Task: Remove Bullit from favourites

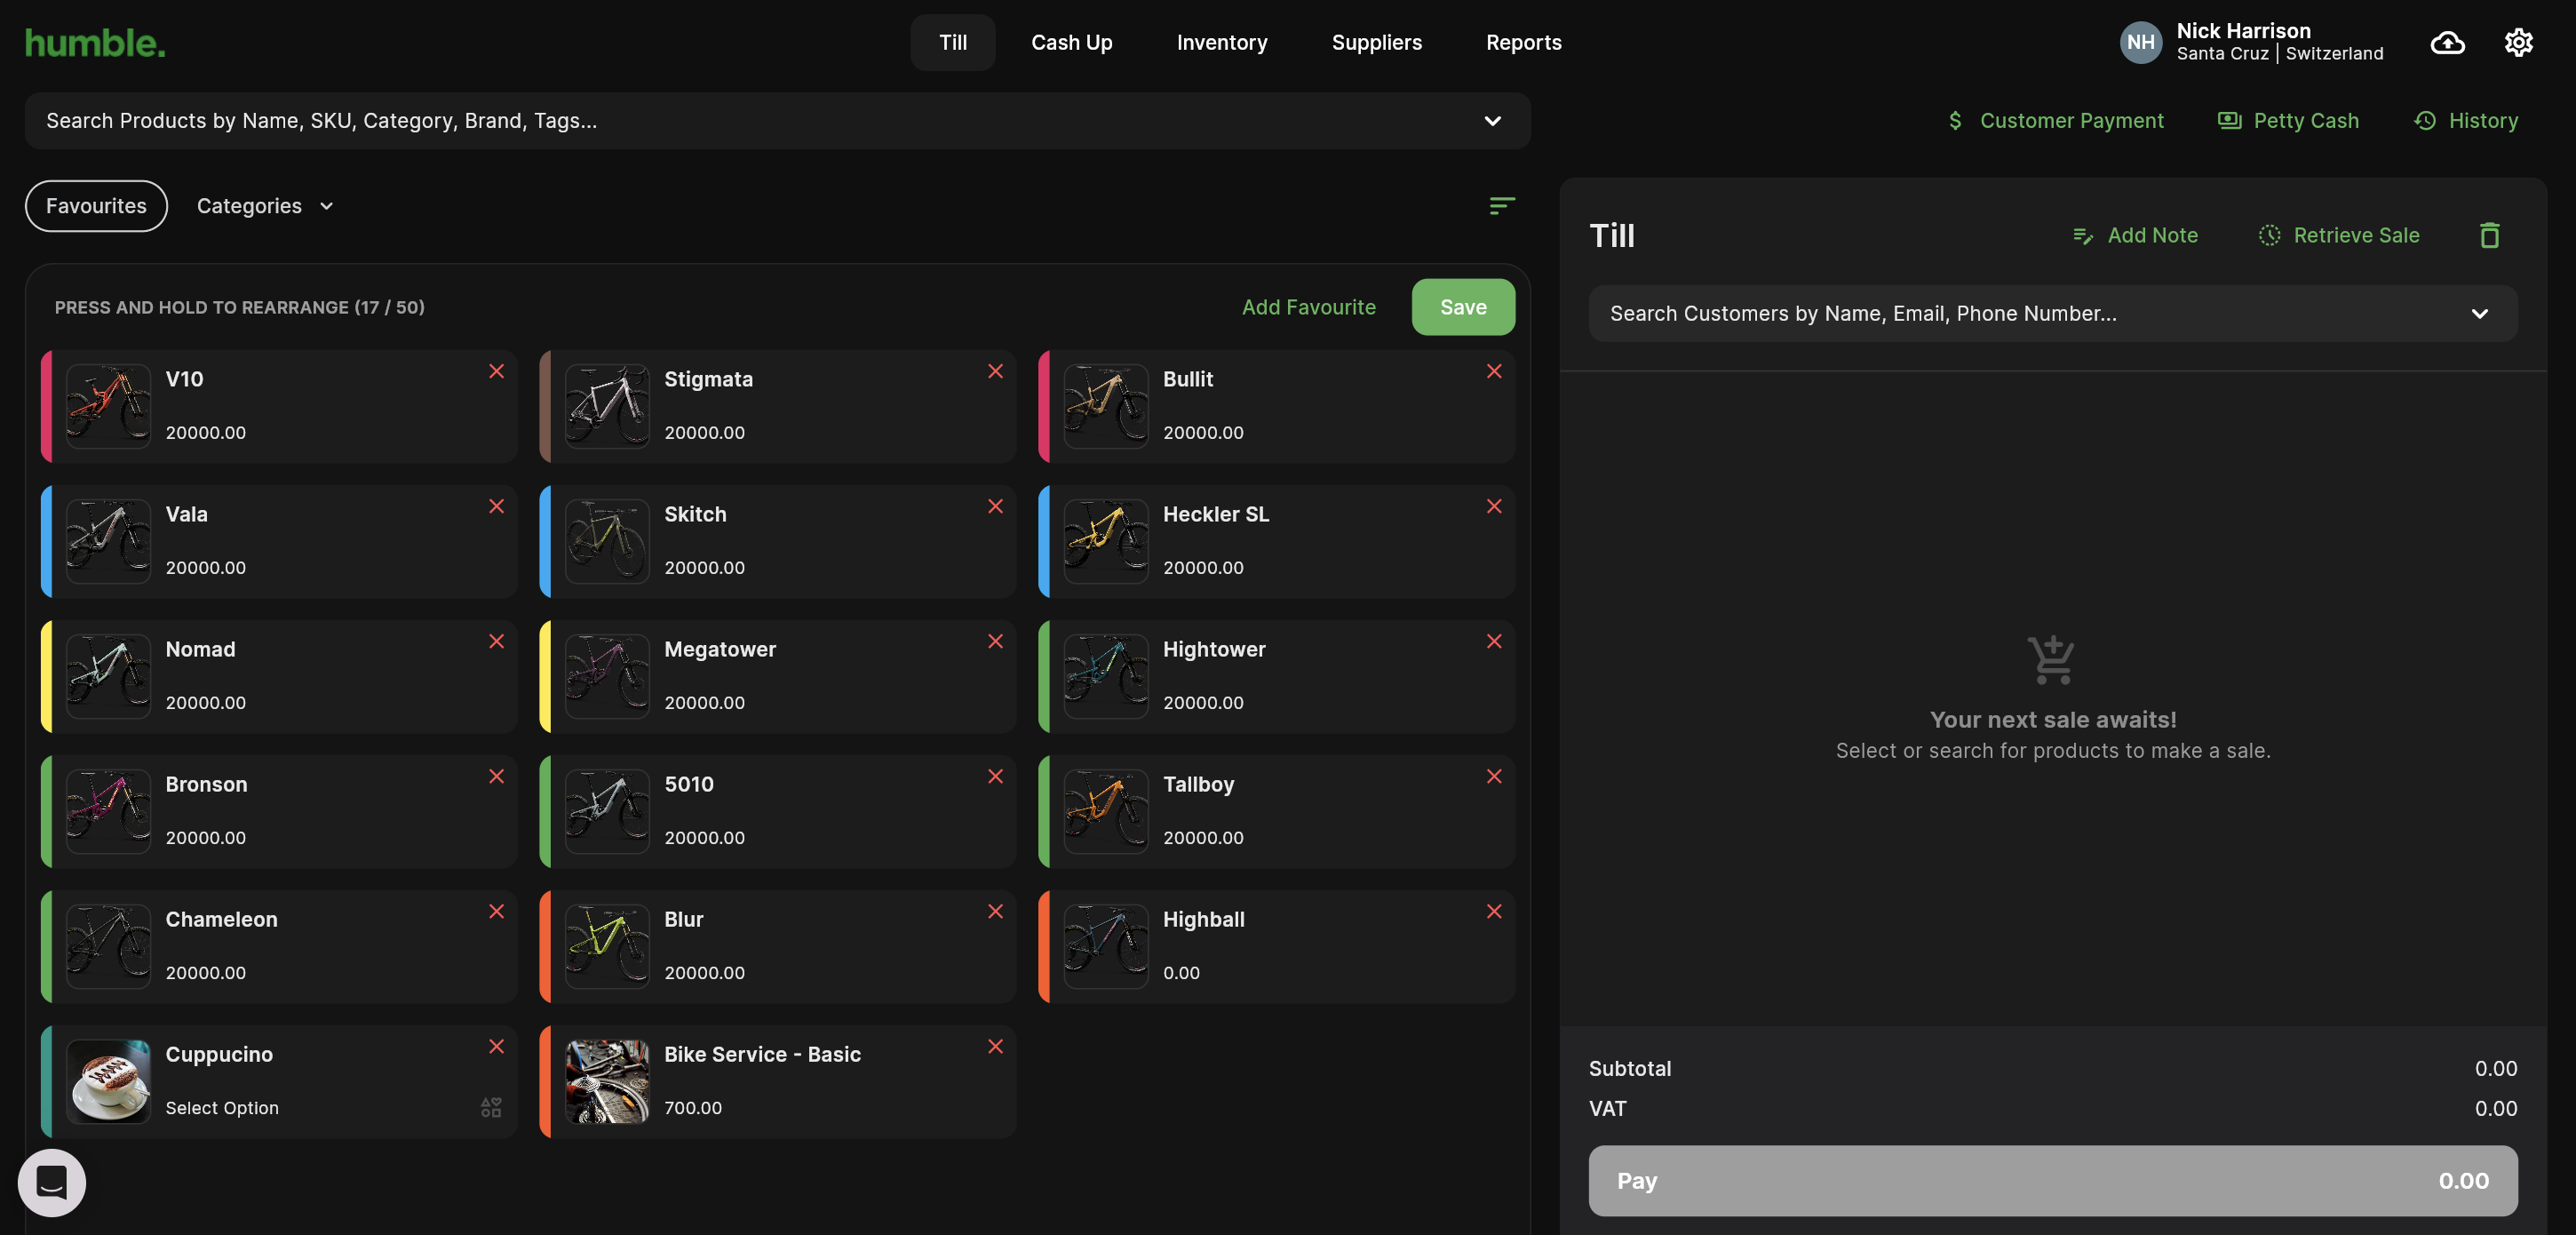Action: pyautogui.click(x=1493, y=371)
